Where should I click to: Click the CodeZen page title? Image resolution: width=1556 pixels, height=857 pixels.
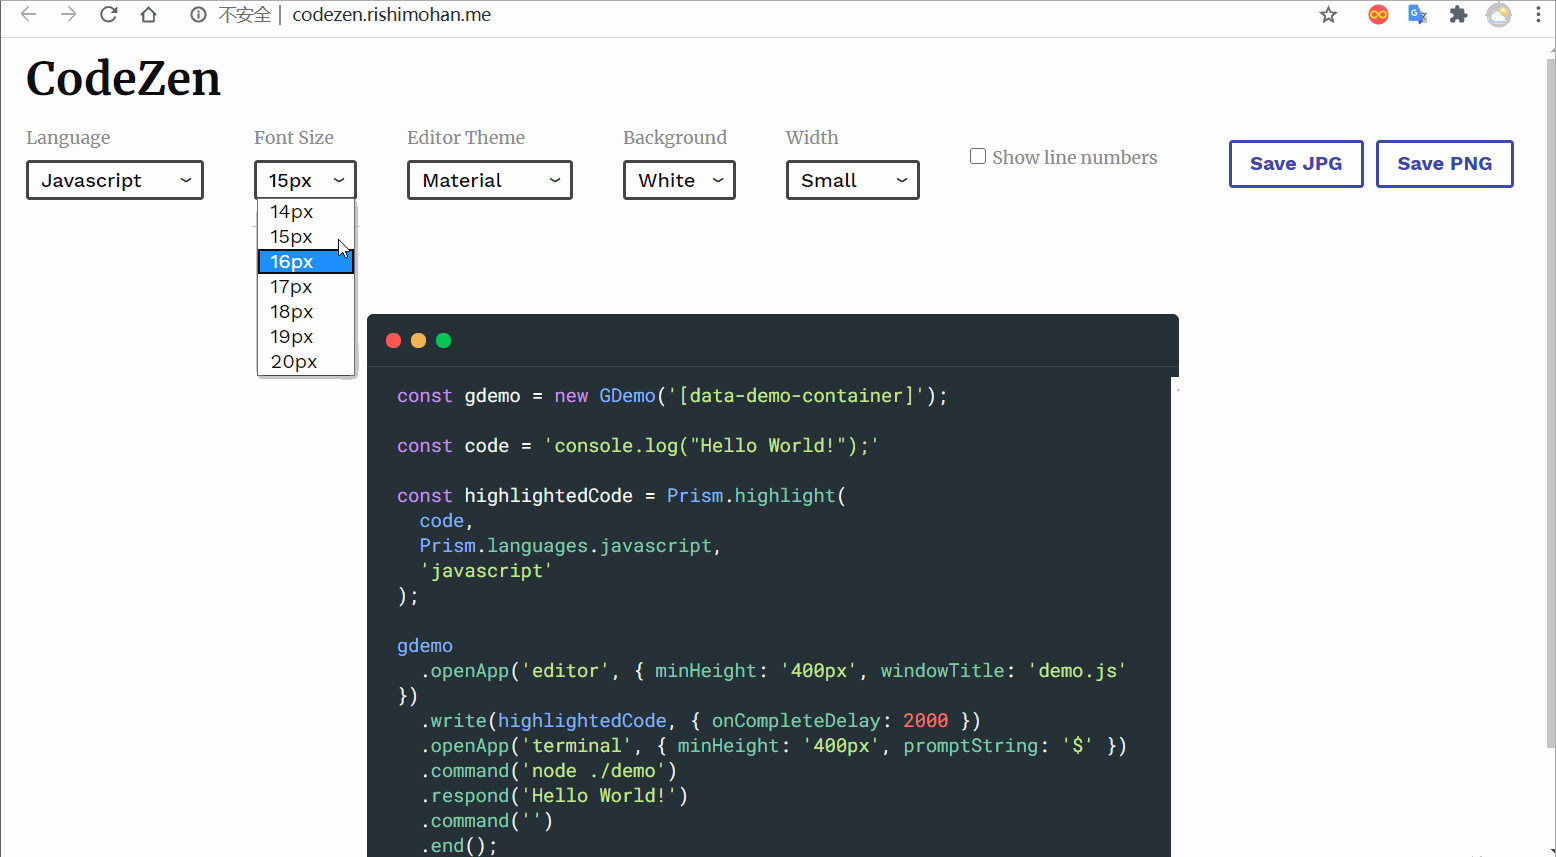pyautogui.click(x=123, y=79)
